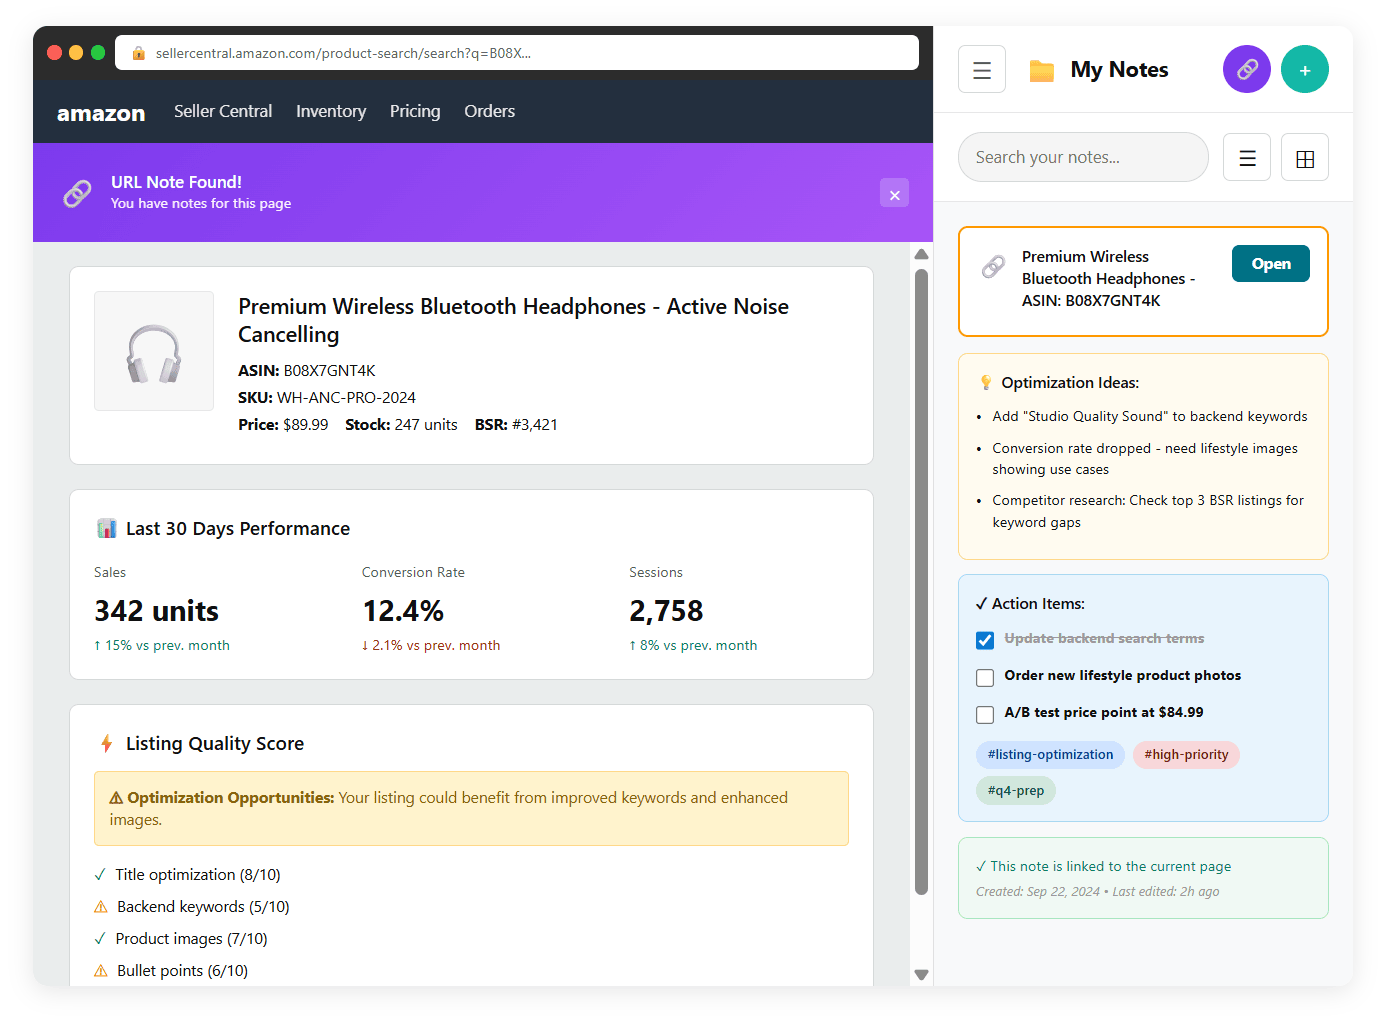Switch notes to grid view
This screenshot has height=1033, width=1392.
pyautogui.click(x=1304, y=158)
